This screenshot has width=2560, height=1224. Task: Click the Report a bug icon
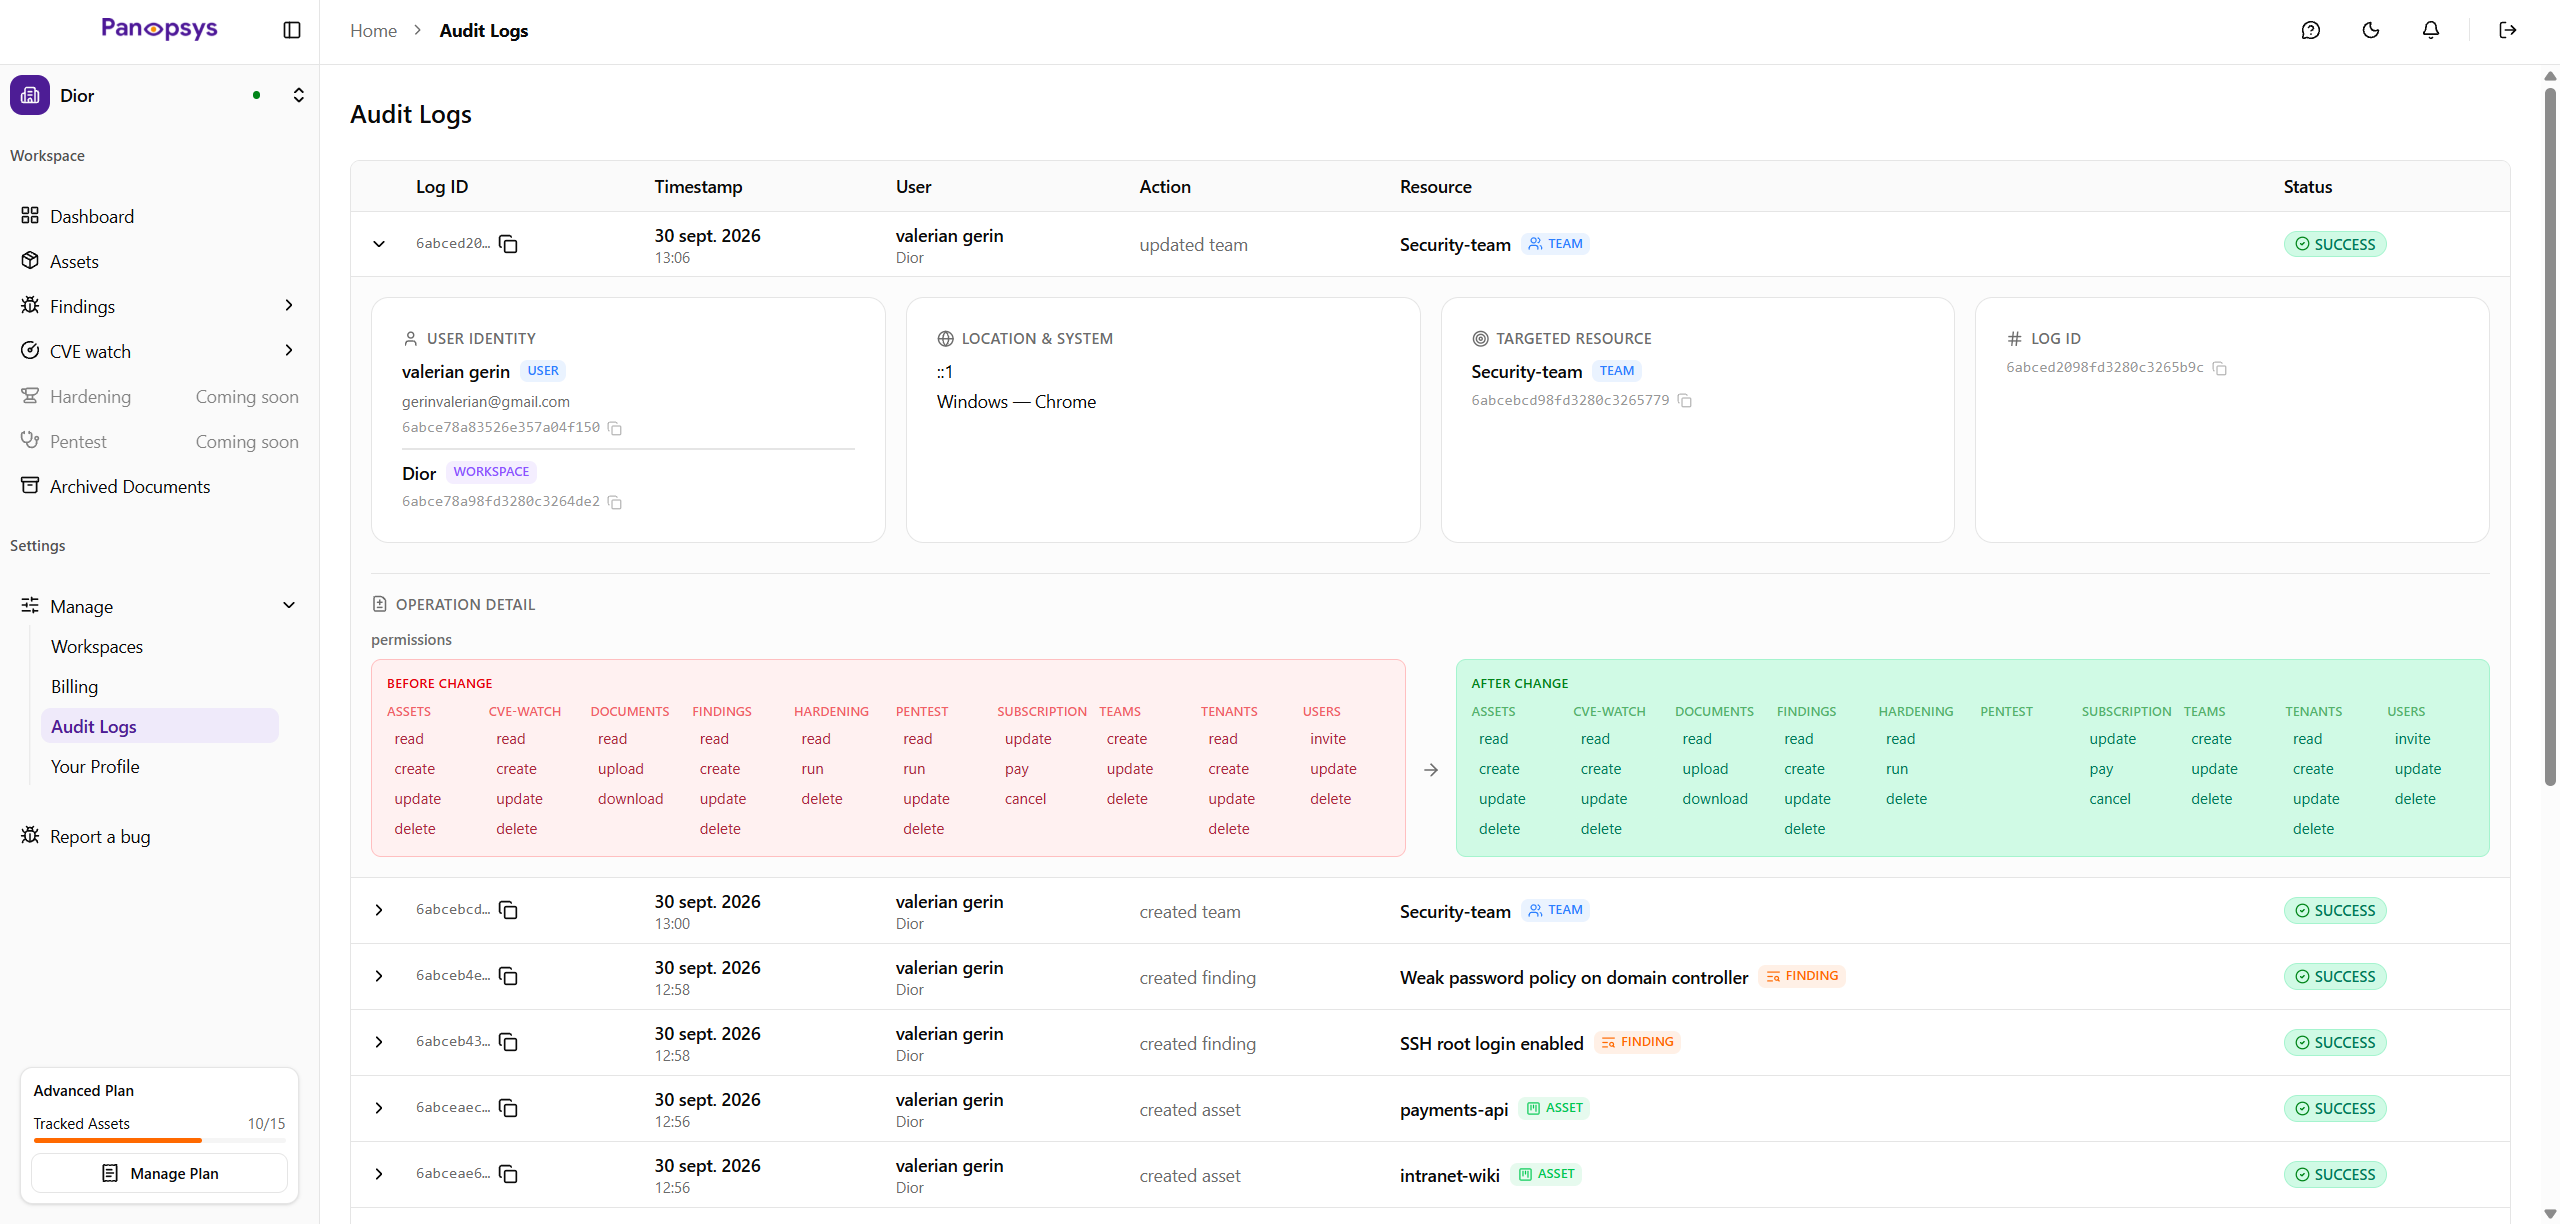[30, 835]
